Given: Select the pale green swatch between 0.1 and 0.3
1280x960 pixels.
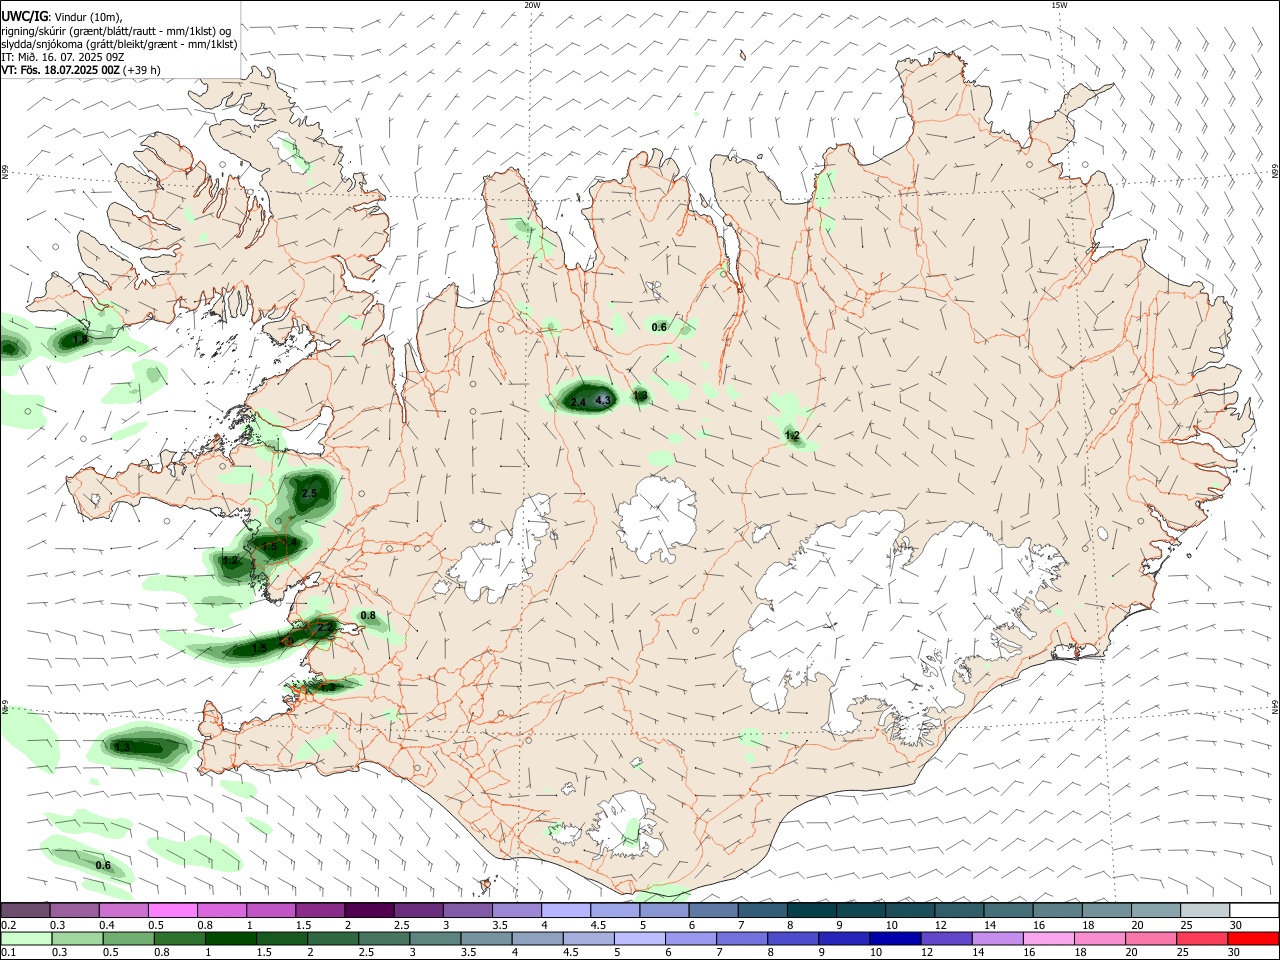Looking at the screenshot, I should click(26, 938).
